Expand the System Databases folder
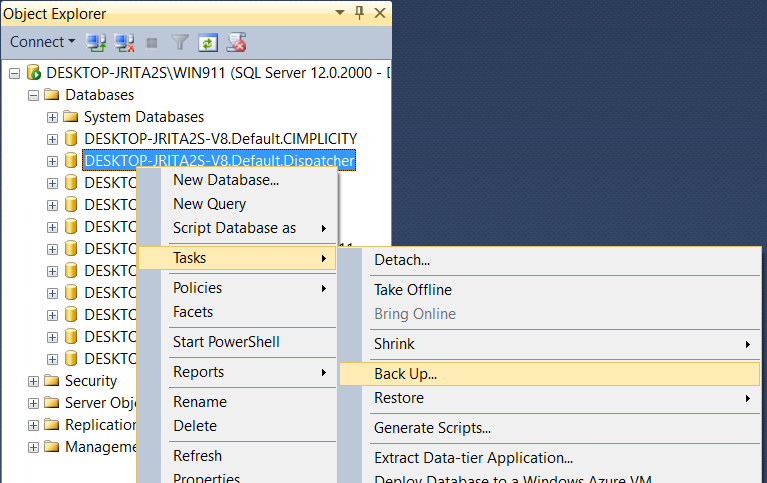The width and height of the screenshot is (767, 483). click(x=52, y=117)
